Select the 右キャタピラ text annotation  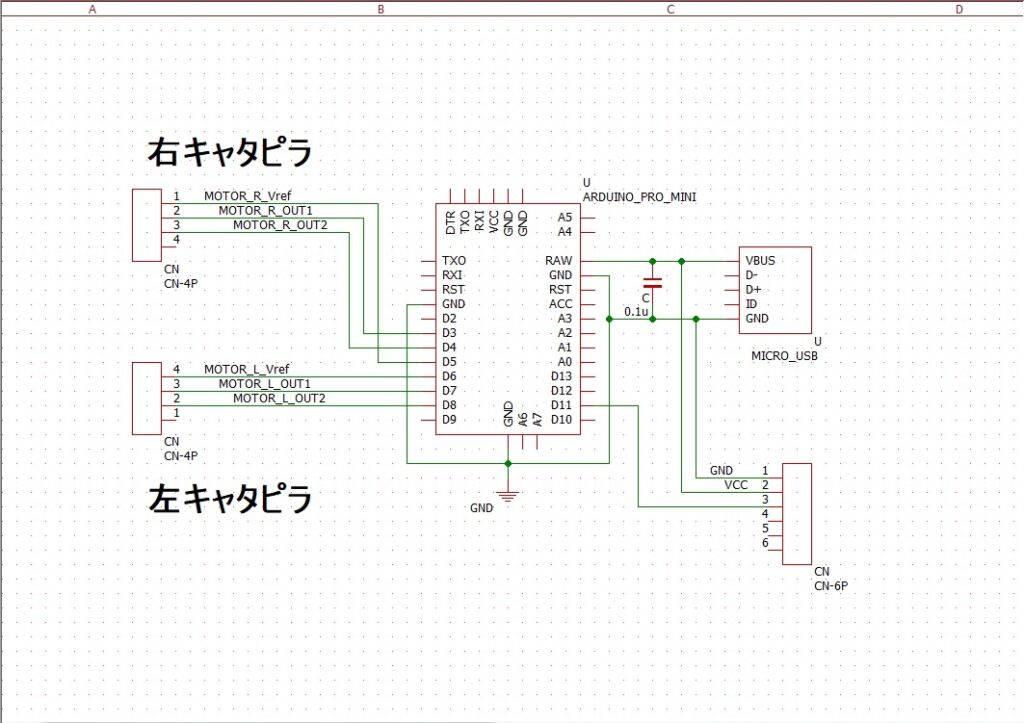229,153
